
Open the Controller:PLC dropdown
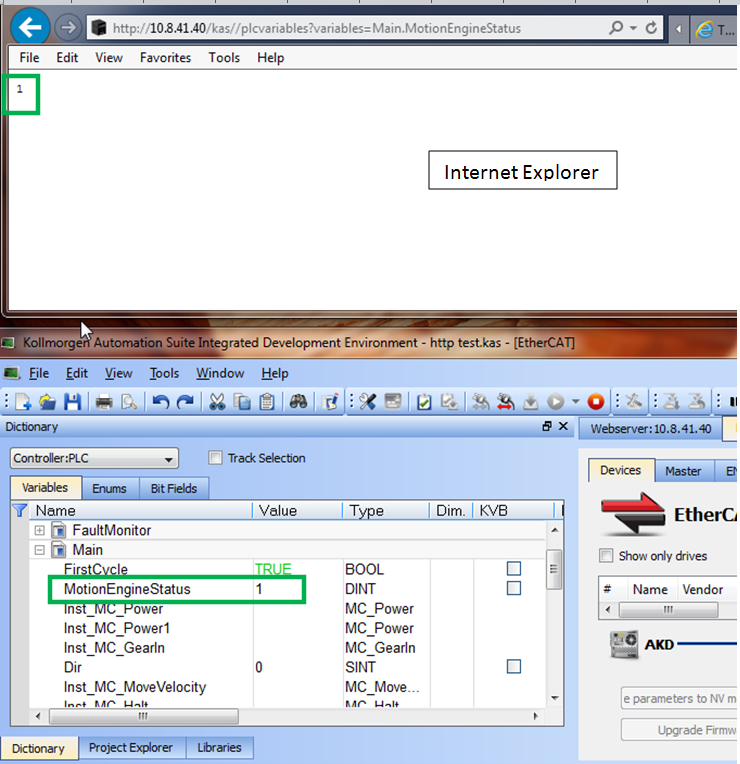pos(94,458)
